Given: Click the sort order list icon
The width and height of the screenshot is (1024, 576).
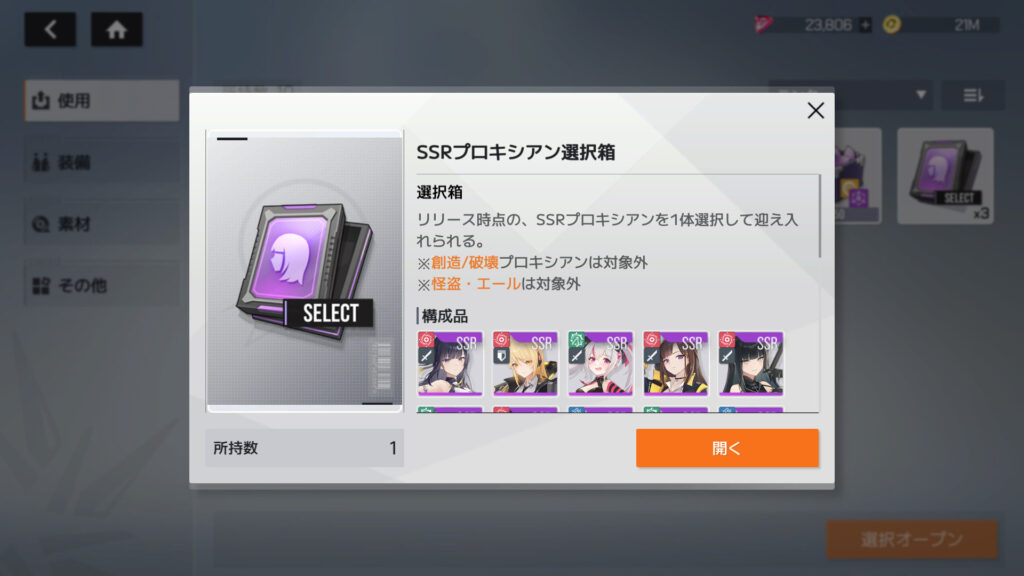Looking at the screenshot, I should pos(973,95).
